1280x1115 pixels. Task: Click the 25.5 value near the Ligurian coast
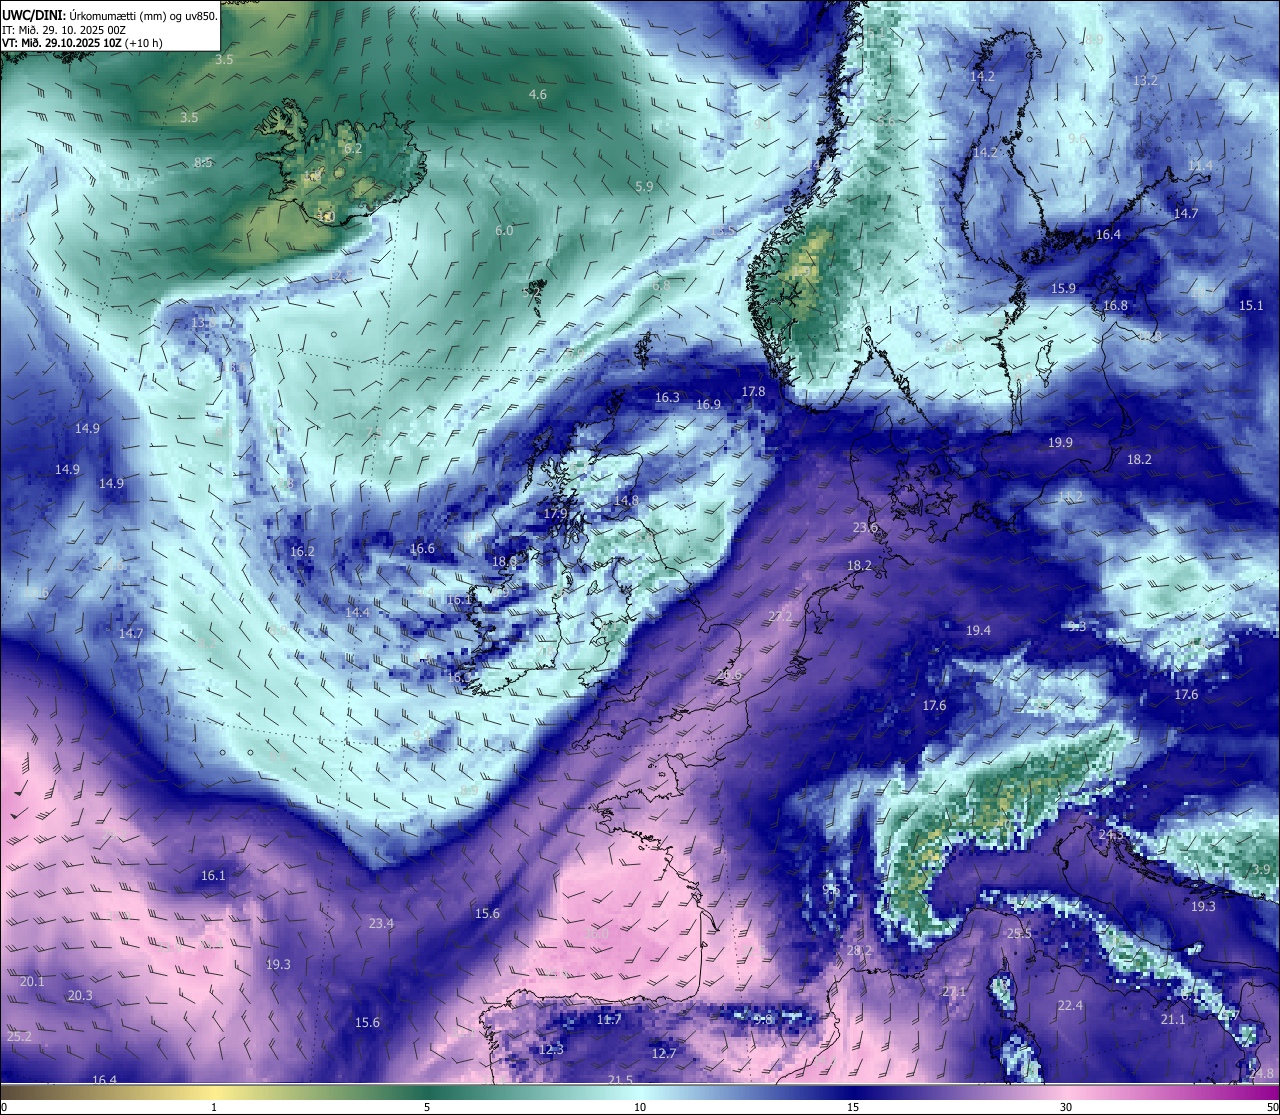pos(1019,934)
